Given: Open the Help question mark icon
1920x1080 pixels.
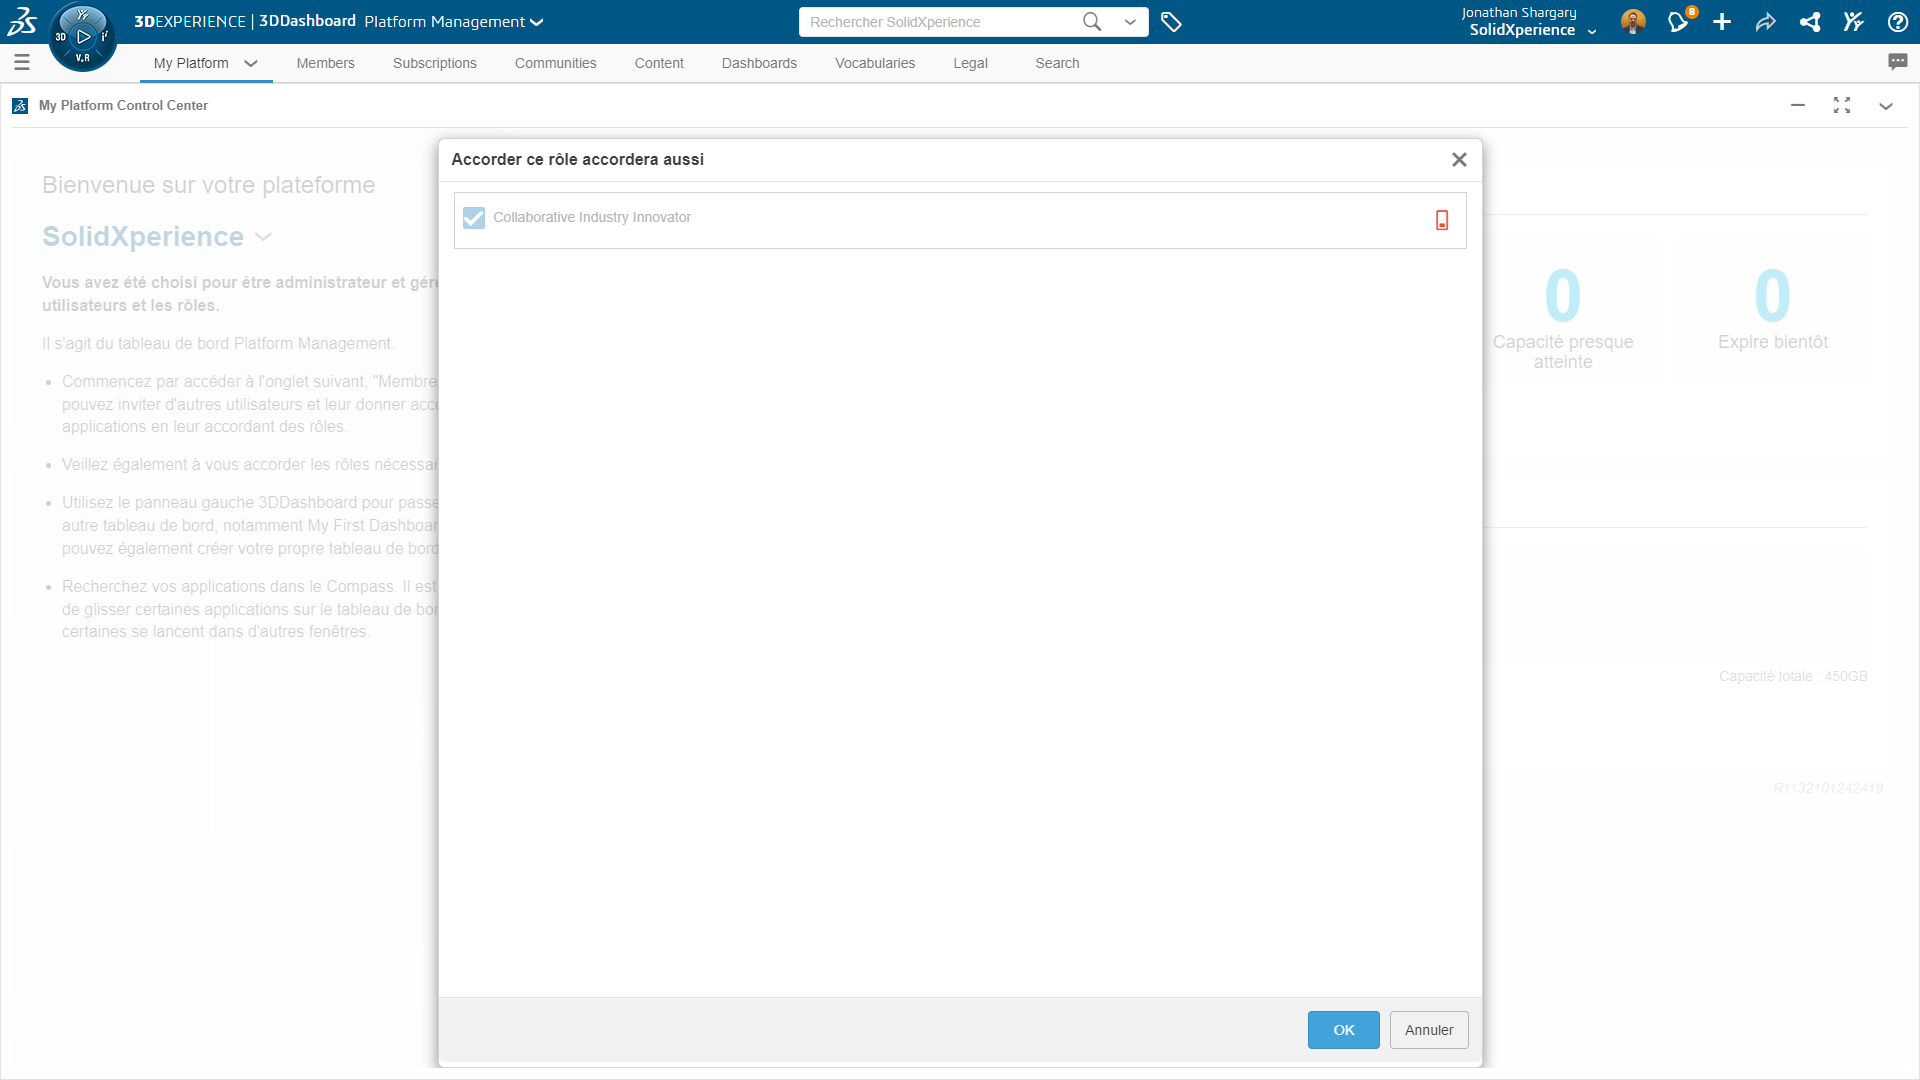Looking at the screenshot, I should point(1897,22).
